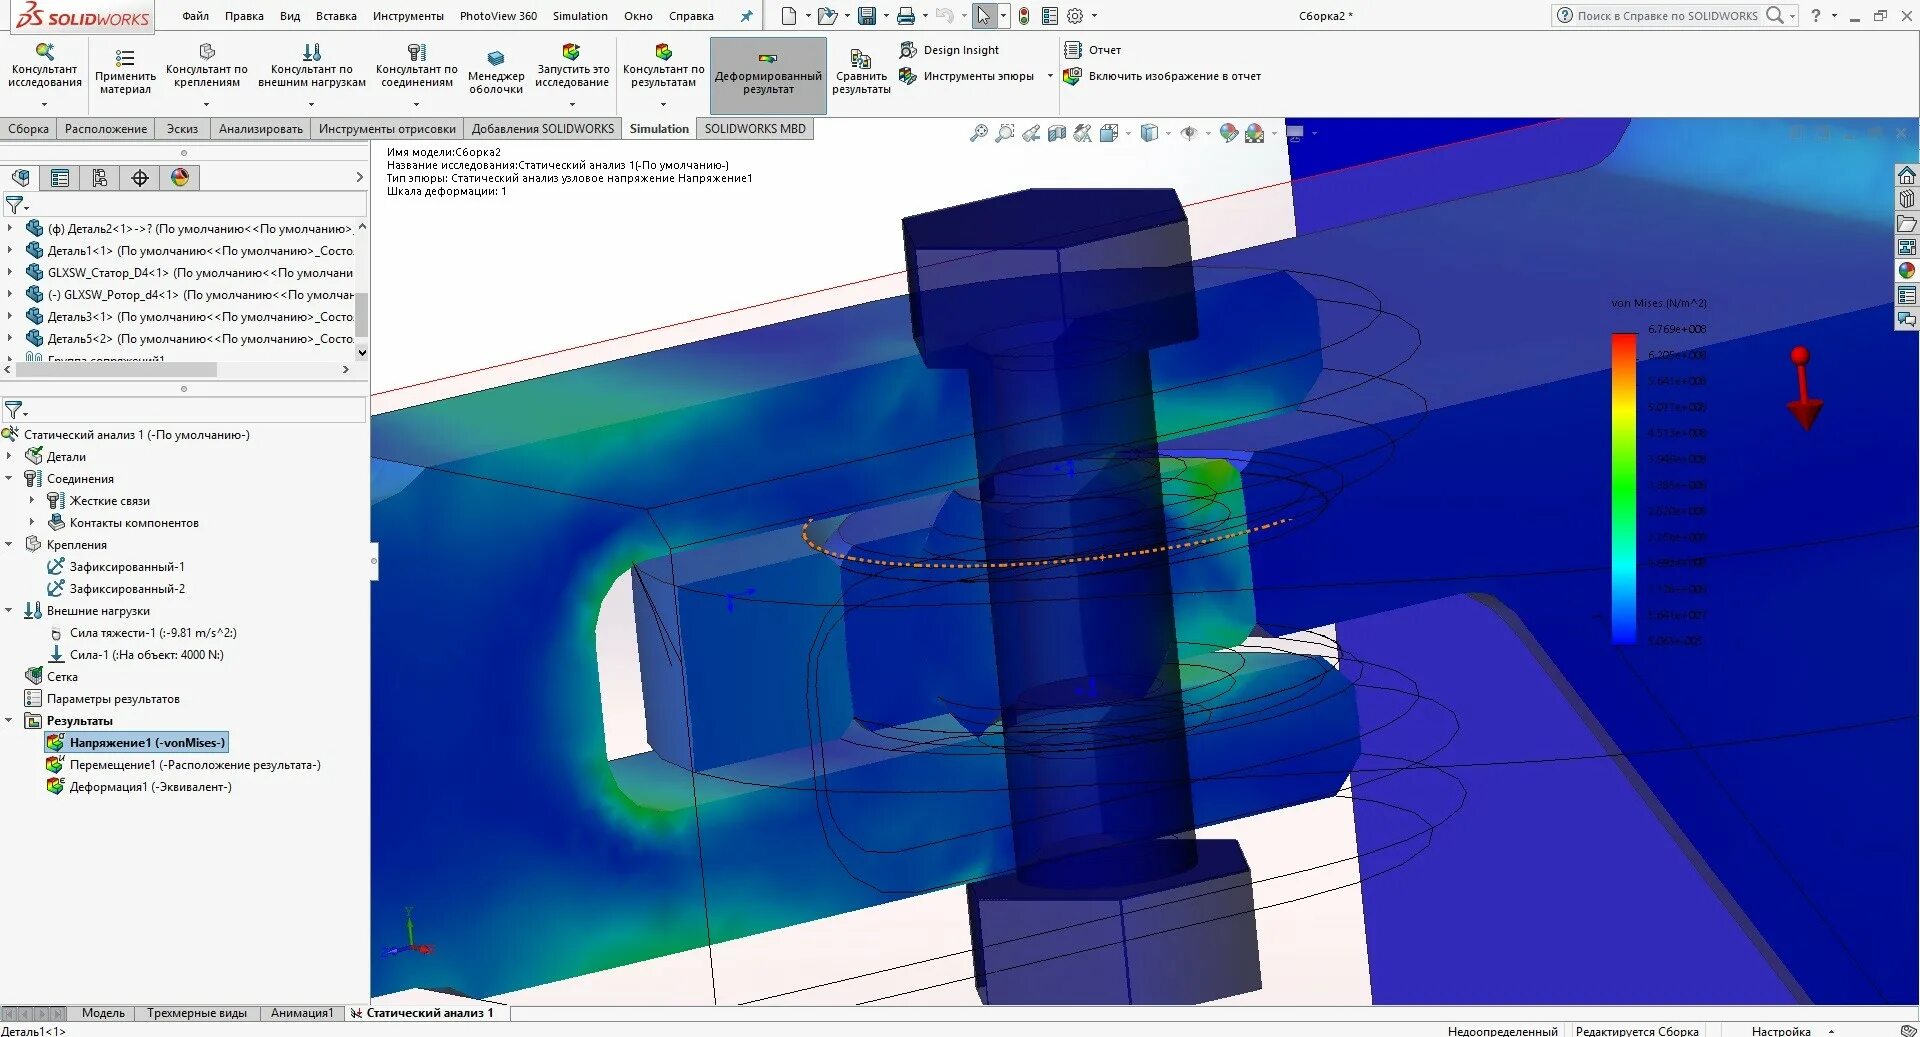Open the task pane Home icon
Image resolution: width=1920 pixels, height=1037 pixels.
[x=1907, y=176]
